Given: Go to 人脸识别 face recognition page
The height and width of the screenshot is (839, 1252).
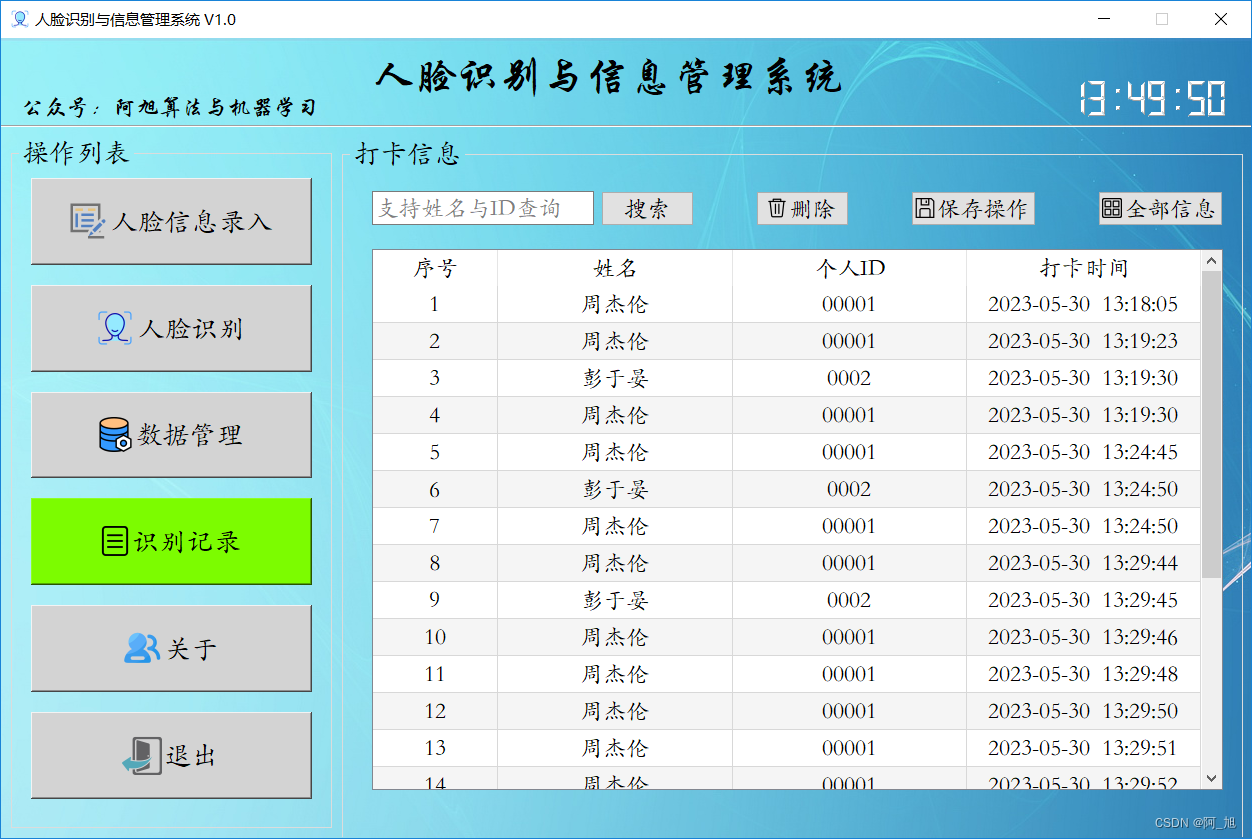Looking at the screenshot, I should [x=171, y=328].
